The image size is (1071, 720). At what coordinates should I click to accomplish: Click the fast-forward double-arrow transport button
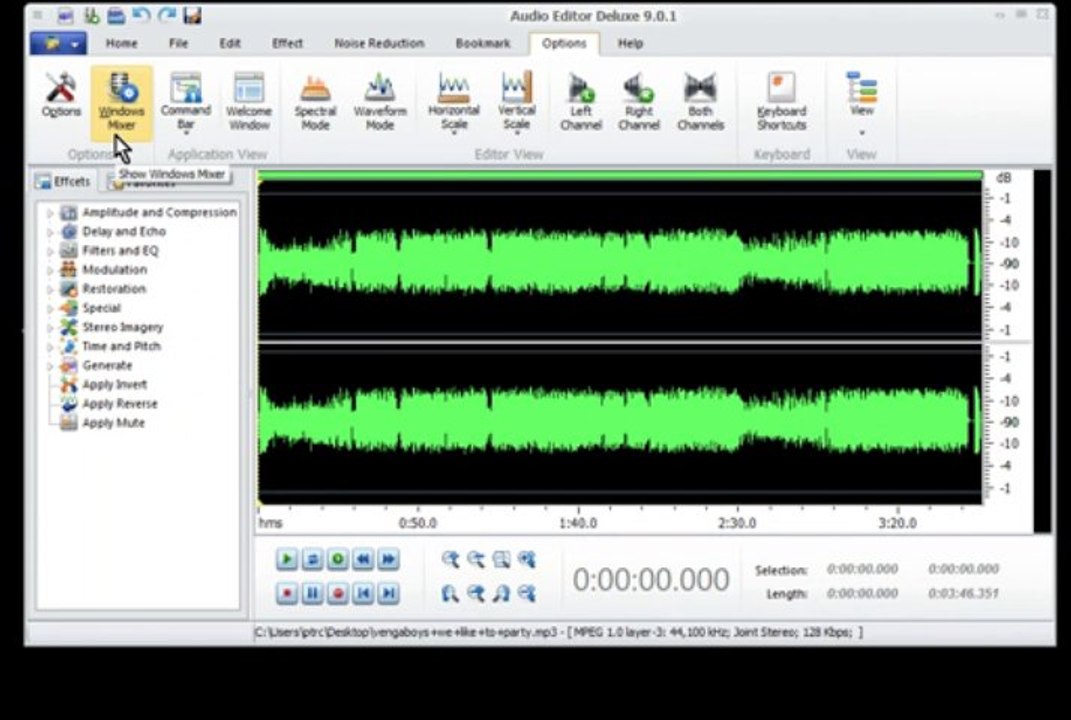[x=388, y=559]
